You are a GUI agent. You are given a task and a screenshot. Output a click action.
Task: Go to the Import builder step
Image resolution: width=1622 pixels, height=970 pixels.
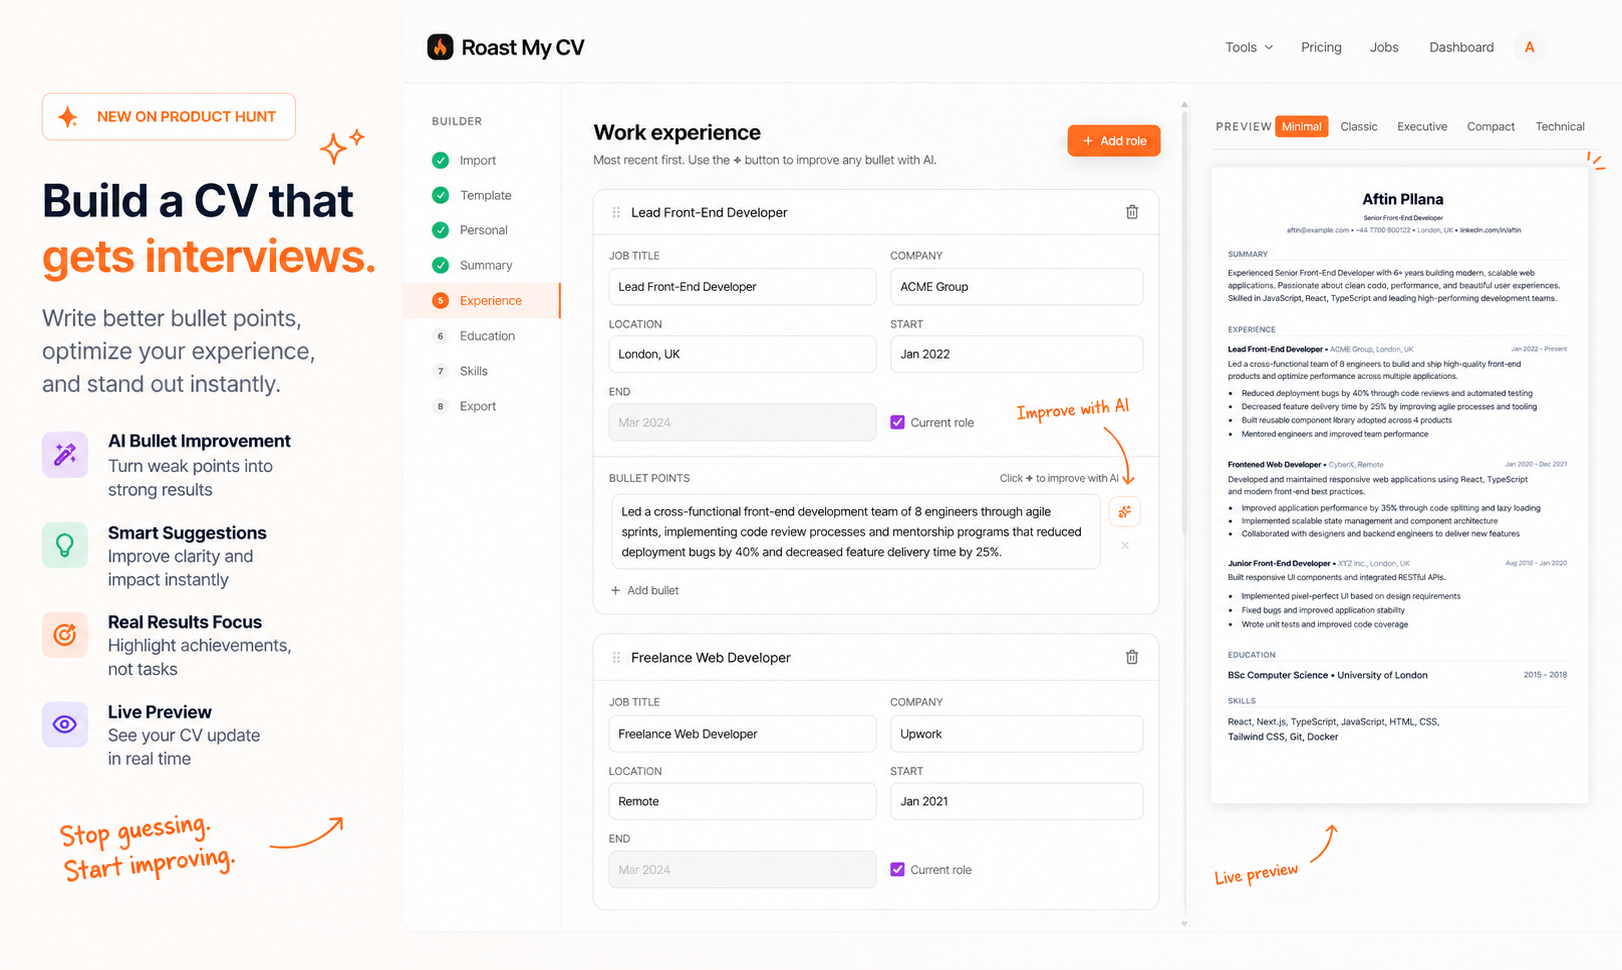point(478,160)
